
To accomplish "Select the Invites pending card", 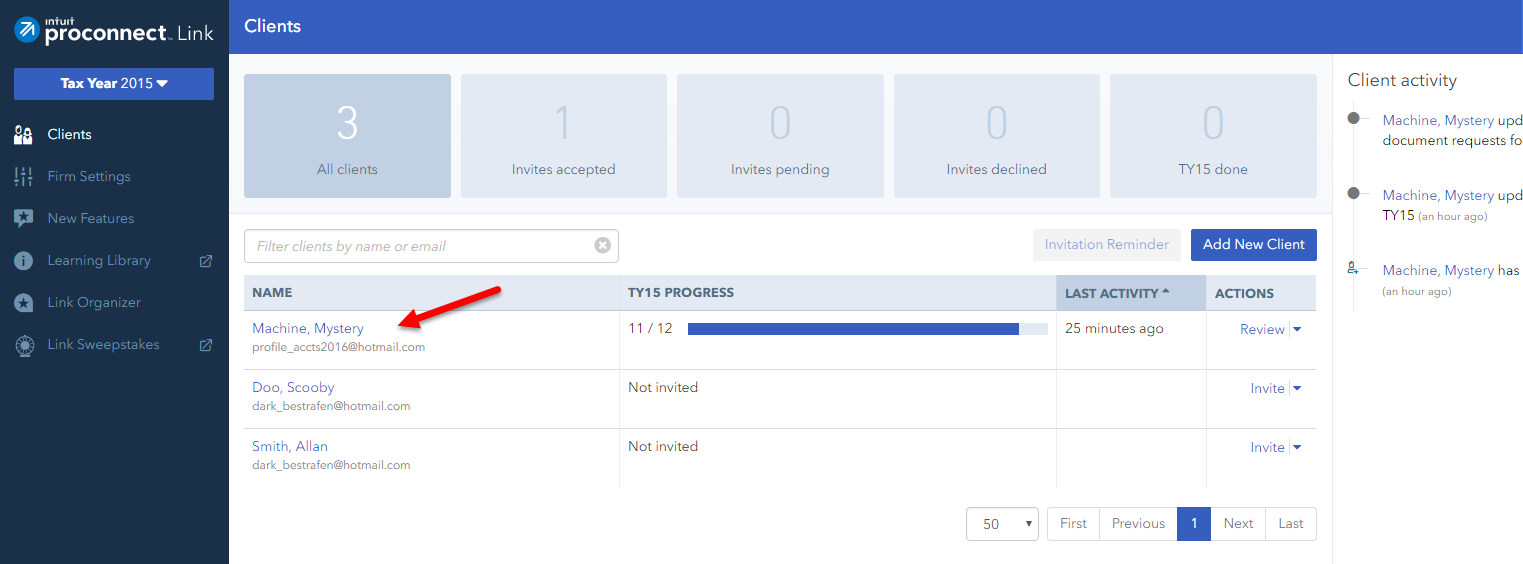I will (780, 136).
